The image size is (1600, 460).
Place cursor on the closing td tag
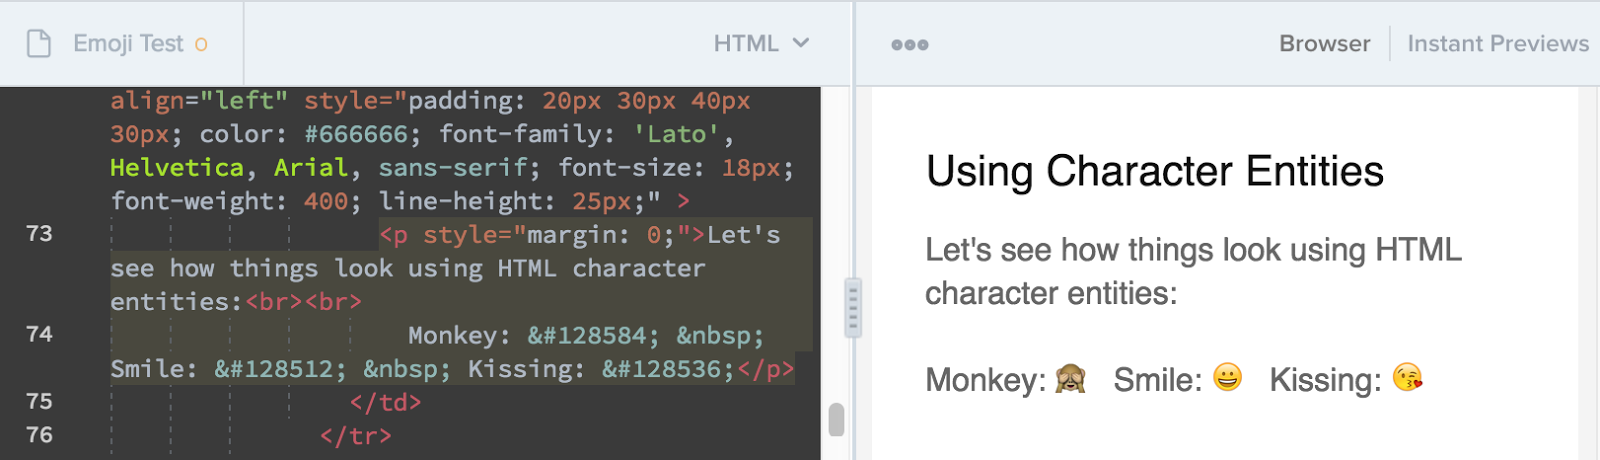pyautogui.click(x=385, y=402)
